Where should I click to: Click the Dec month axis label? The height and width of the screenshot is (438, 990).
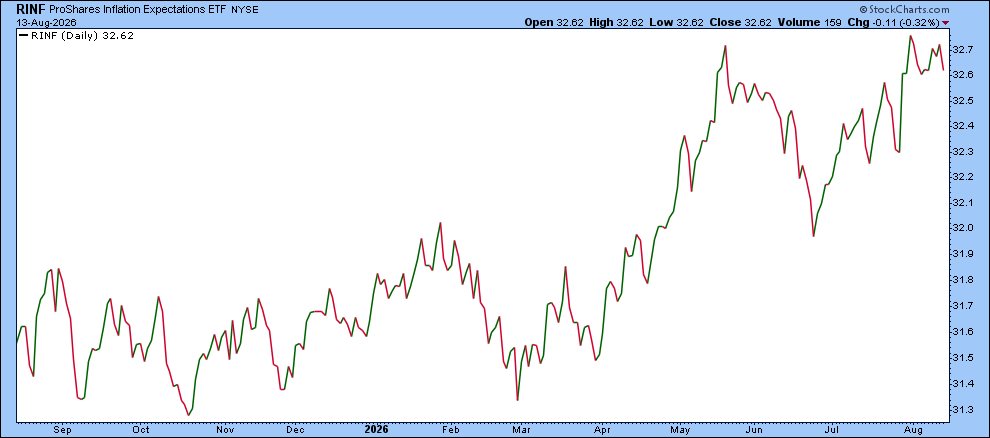click(x=296, y=429)
